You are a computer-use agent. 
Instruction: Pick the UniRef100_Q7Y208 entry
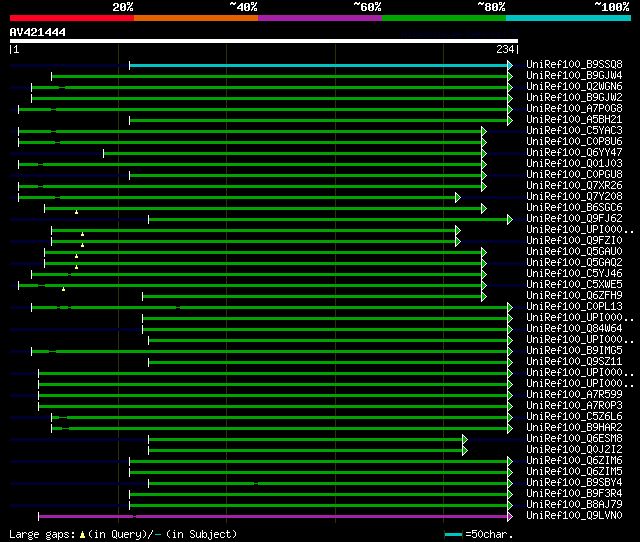(x=574, y=196)
